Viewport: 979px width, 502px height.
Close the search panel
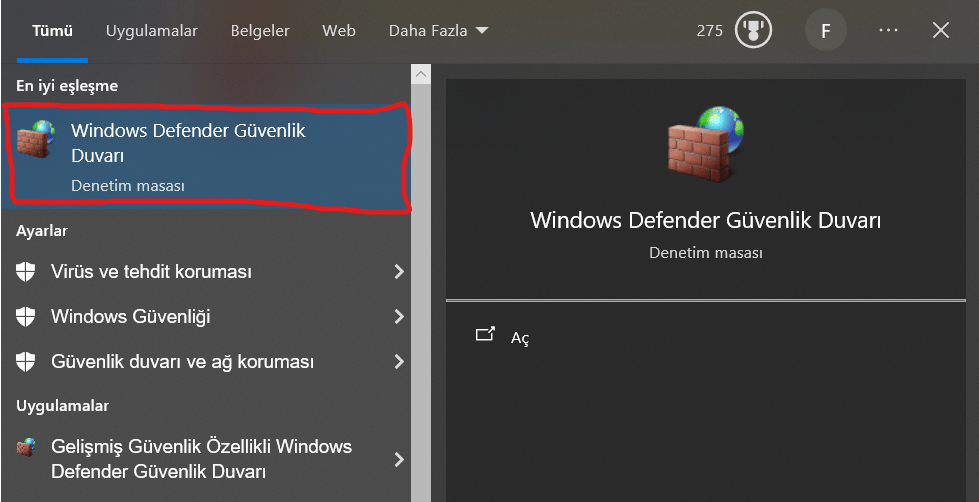[x=941, y=30]
